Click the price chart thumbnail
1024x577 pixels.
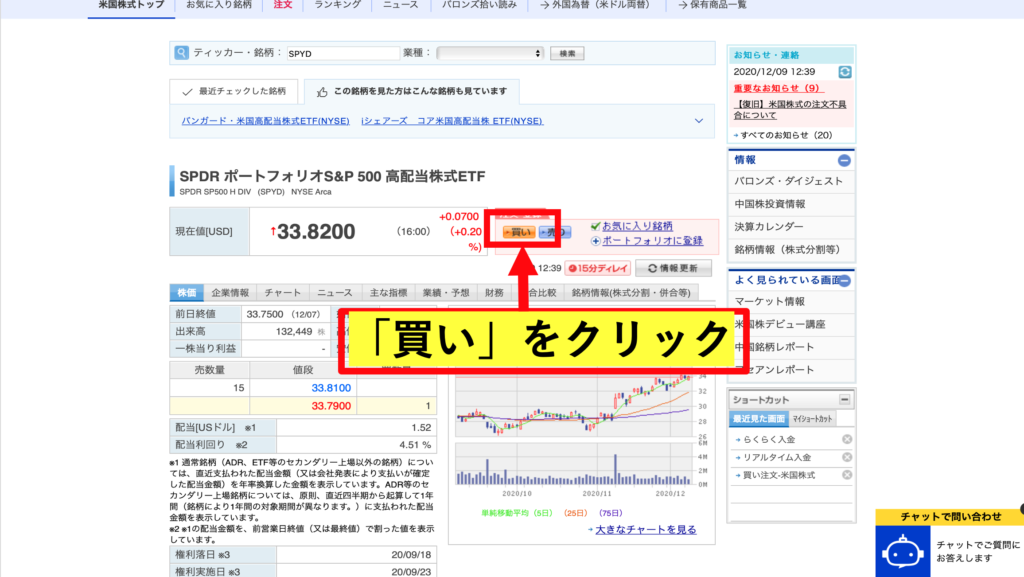click(581, 431)
